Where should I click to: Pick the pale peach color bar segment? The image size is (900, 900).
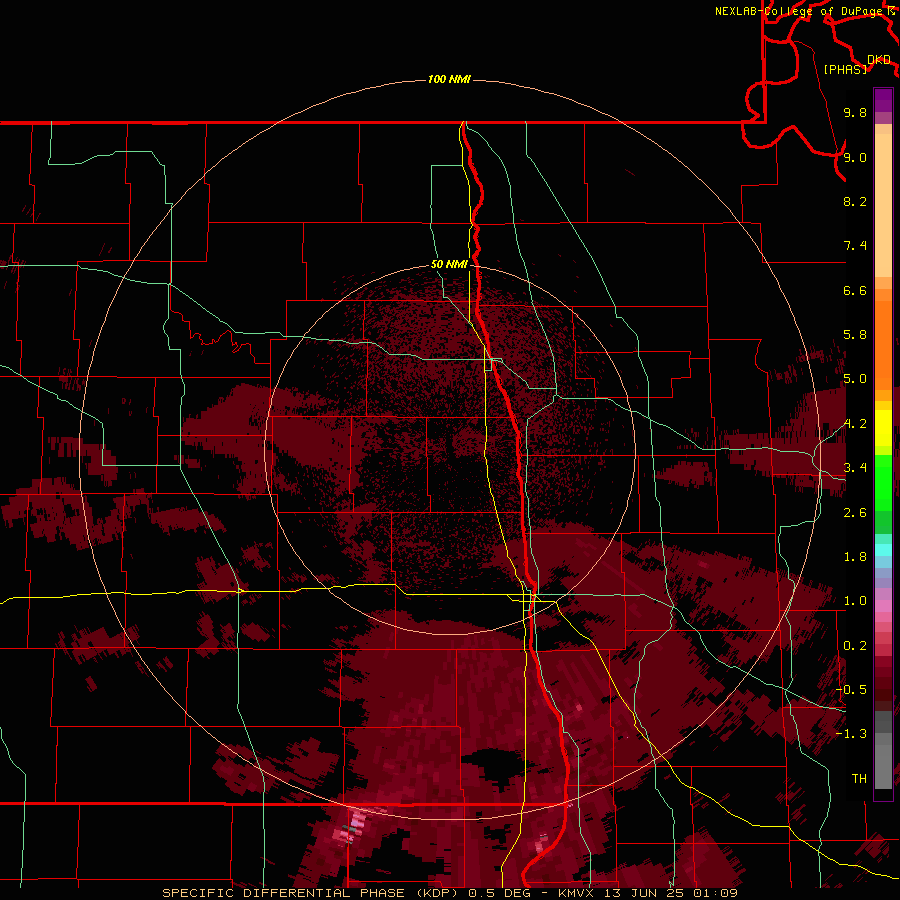point(883,205)
